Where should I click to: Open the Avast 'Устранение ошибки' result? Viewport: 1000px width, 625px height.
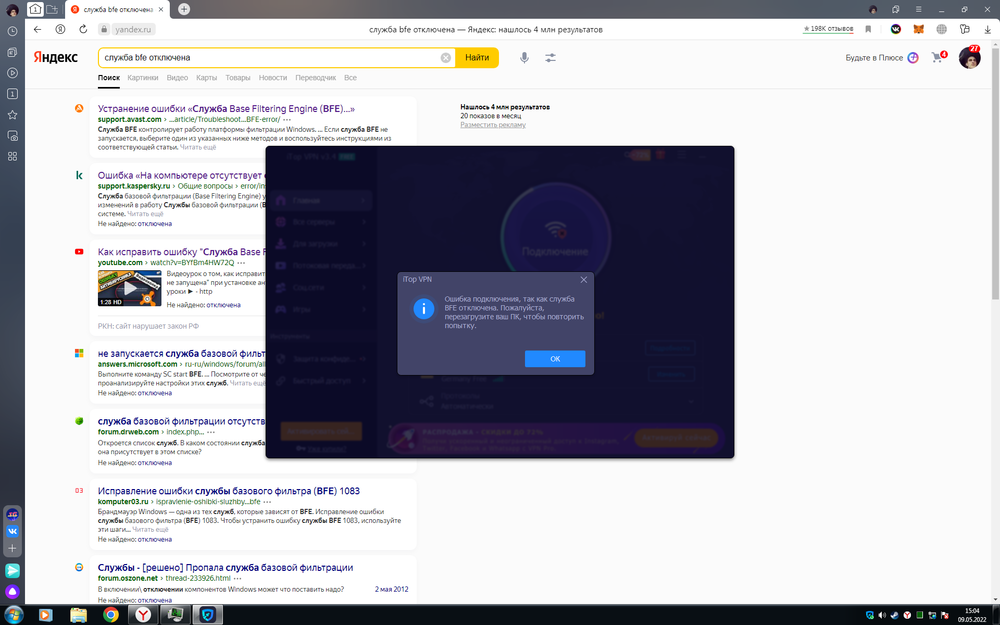point(226,108)
